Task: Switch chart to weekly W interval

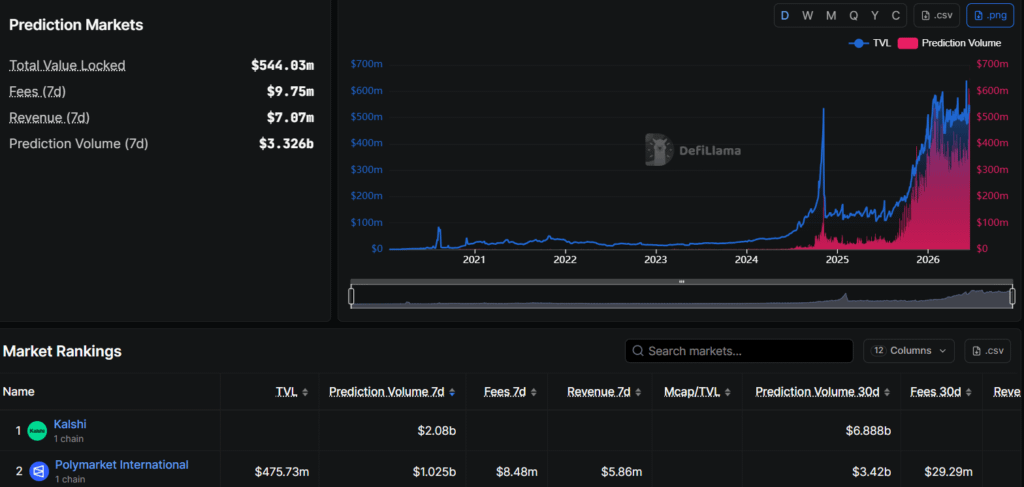Action: coord(807,16)
